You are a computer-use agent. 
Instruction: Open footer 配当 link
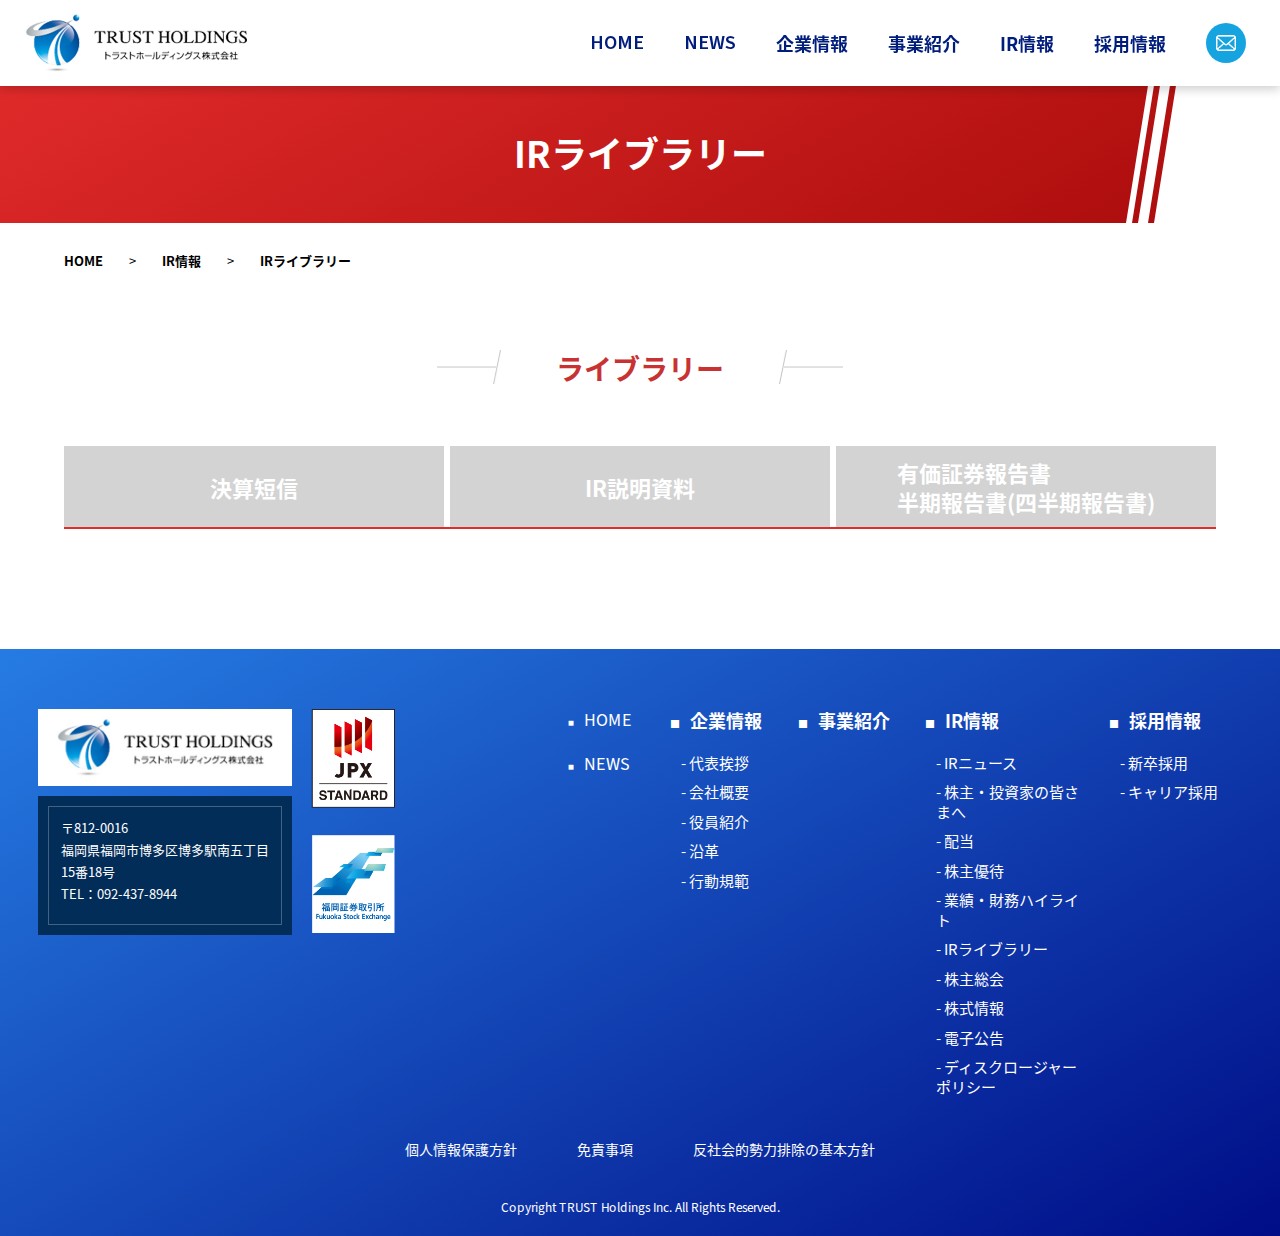point(955,842)
